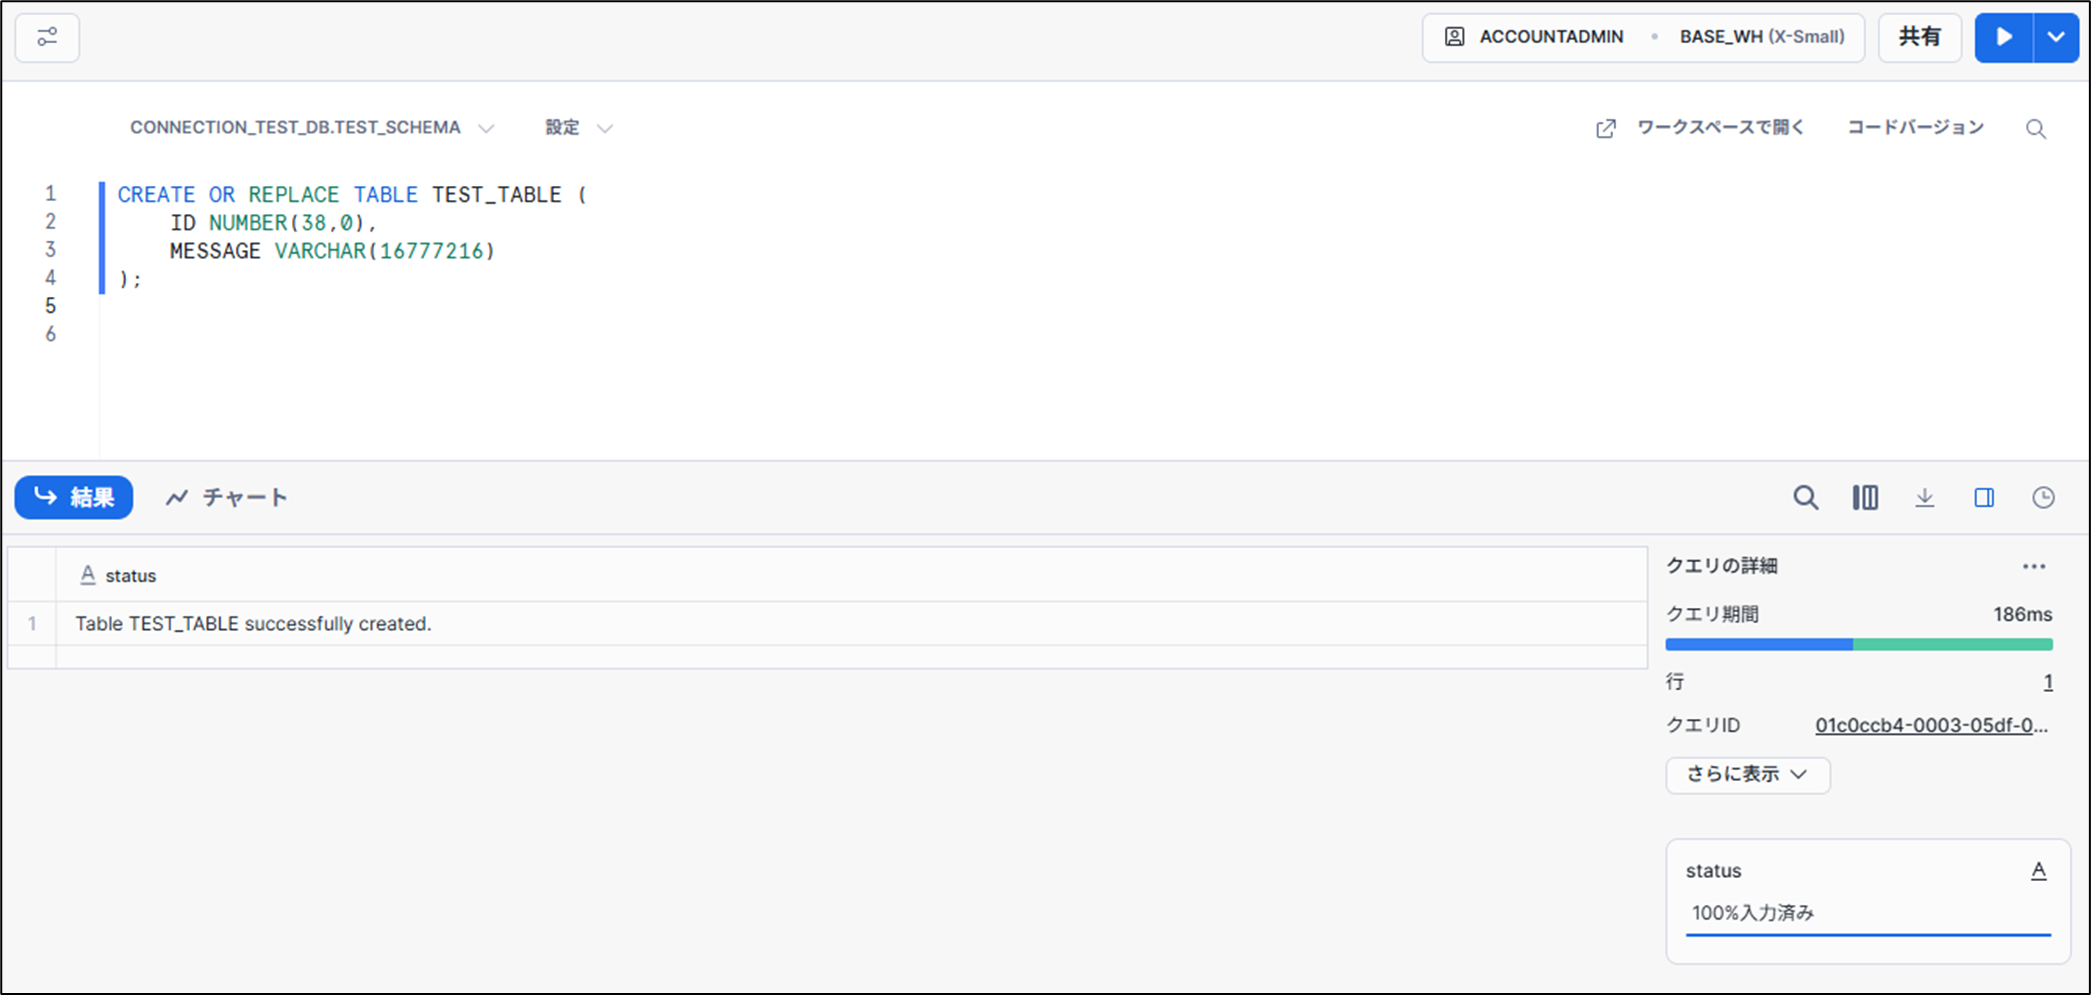The width and height of the screenshot is (2091, 995).
Task: Click the MESSAGE VARCHAR(16777216) code line
Action: (x=332, y=251)
